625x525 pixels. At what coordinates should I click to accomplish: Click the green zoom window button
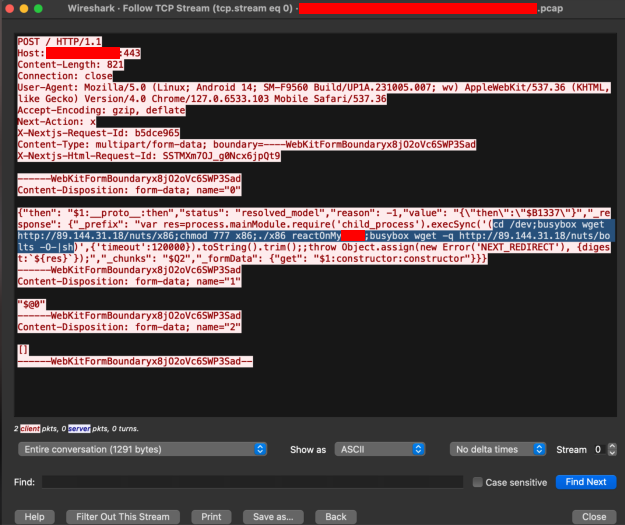(x=49, y=9)
